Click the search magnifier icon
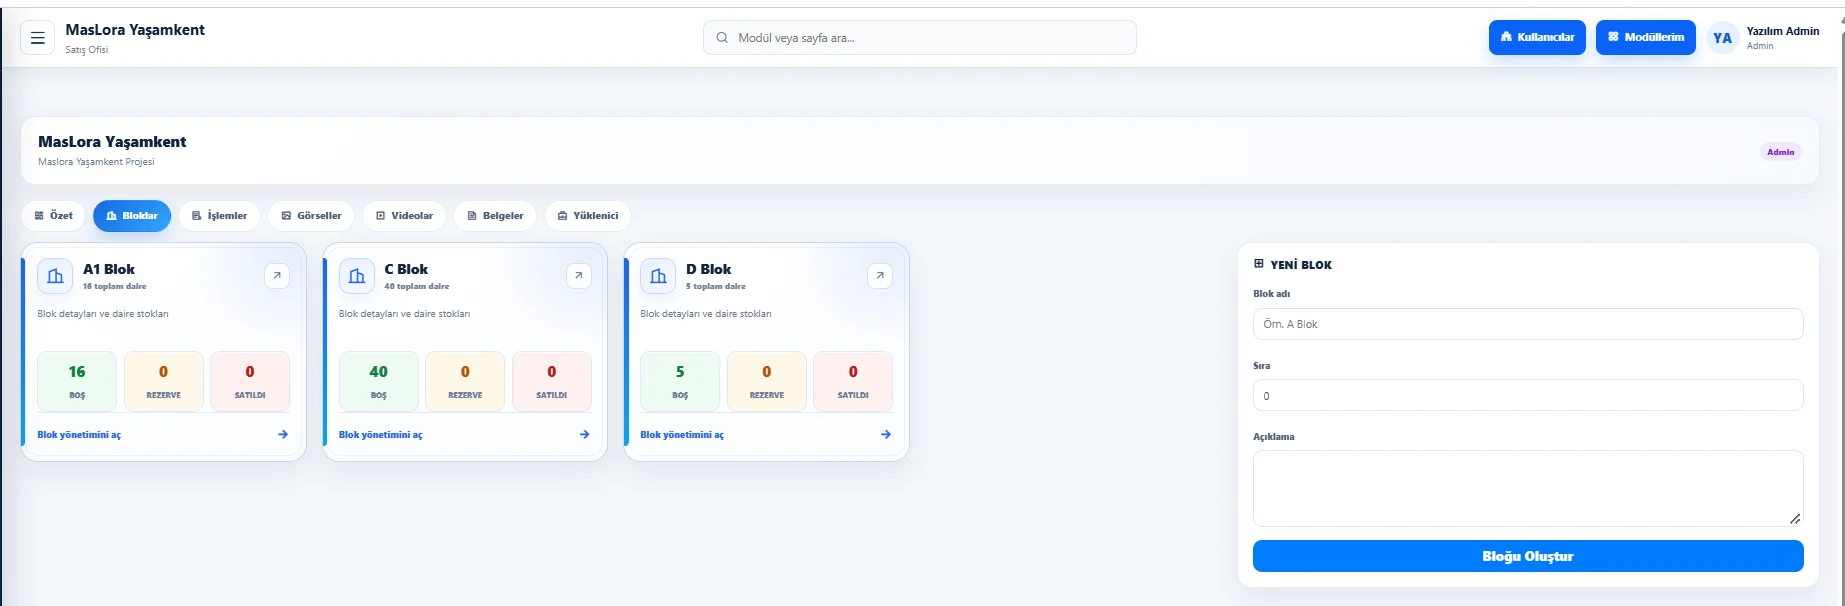 point(722,38)
